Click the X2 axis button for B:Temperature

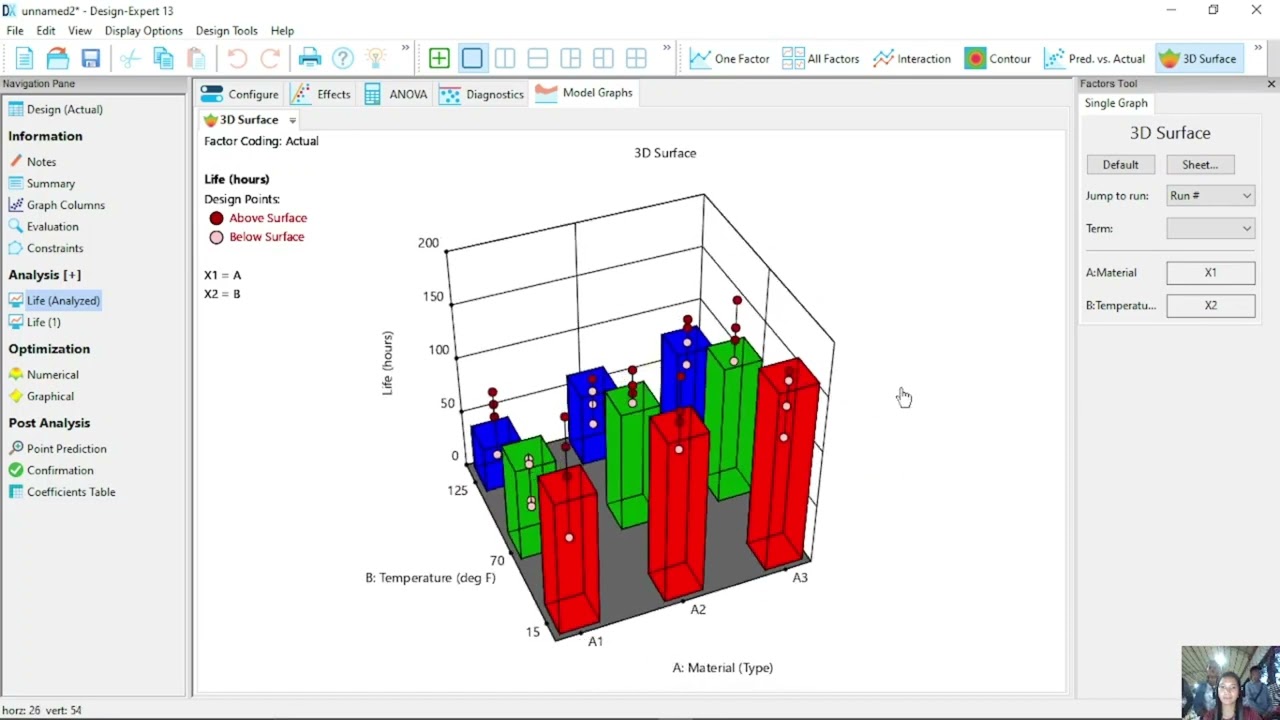(x=1210, y=305)
